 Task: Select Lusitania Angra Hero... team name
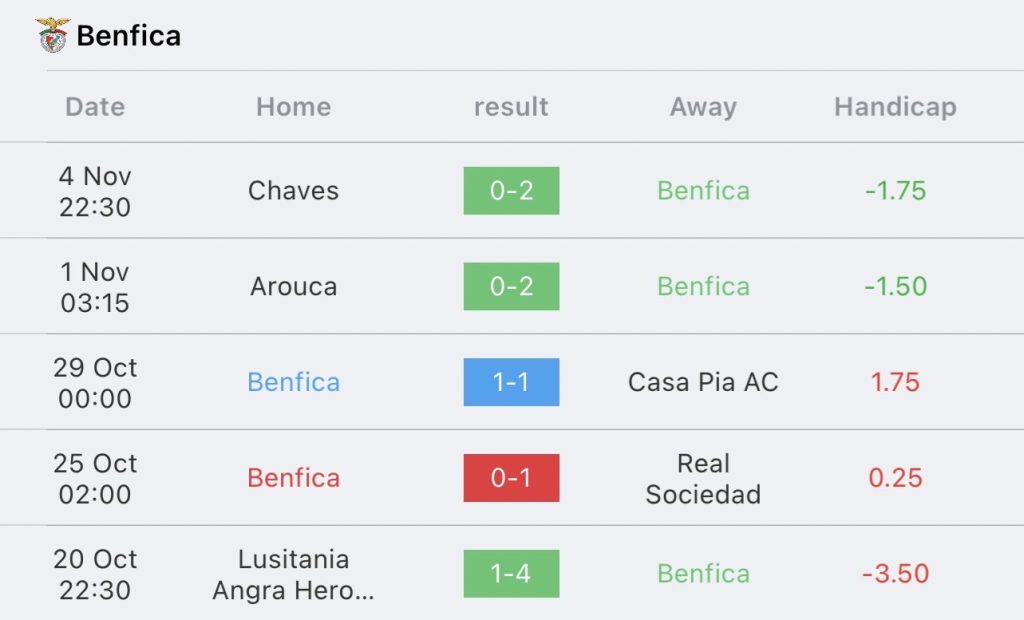[x=293, y=574]
